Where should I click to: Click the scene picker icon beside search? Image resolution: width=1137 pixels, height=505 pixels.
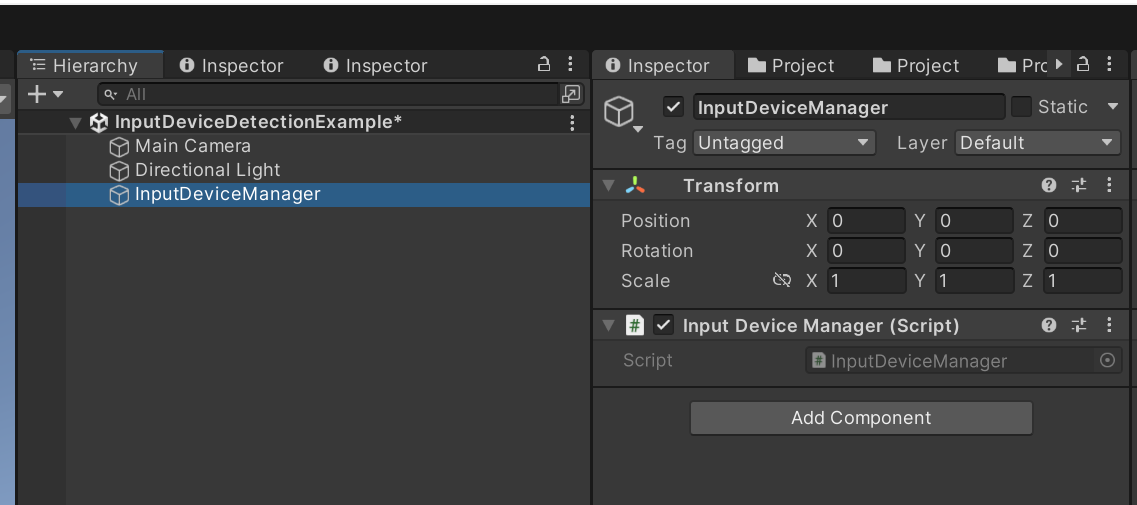click(571, 94)
